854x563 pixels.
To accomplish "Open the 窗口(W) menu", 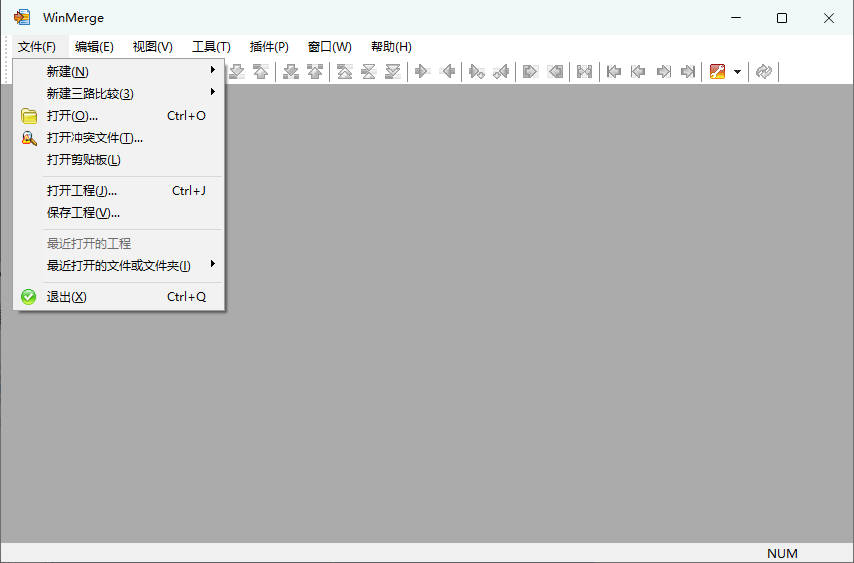I will 330,47.
